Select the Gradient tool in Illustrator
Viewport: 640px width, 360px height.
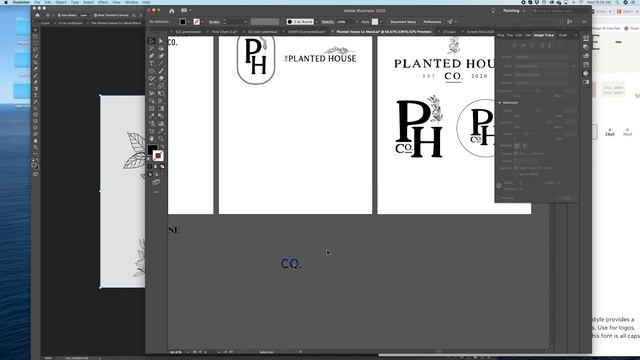161,108
